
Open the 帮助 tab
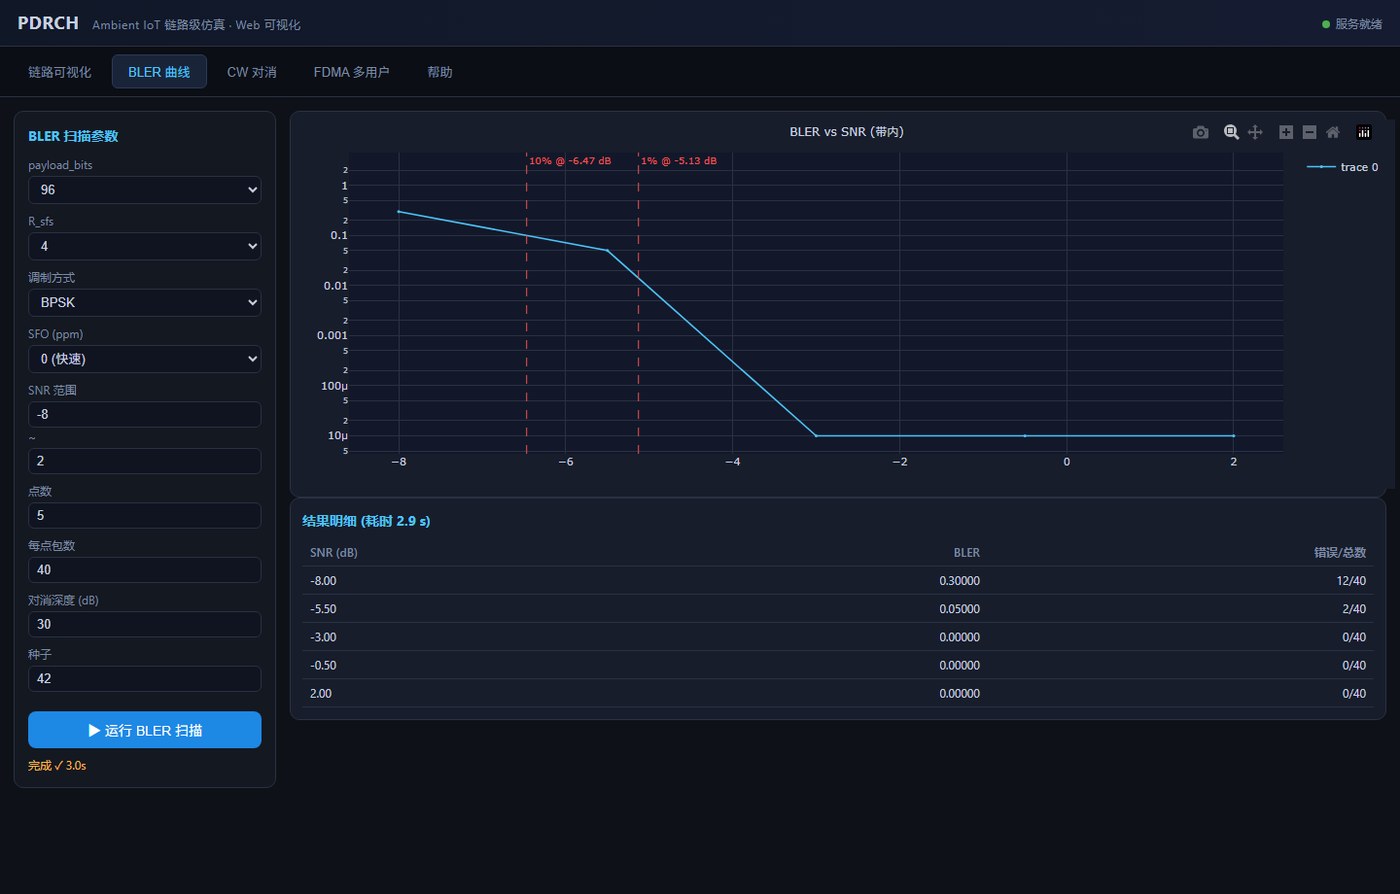(x=440, y=72)
